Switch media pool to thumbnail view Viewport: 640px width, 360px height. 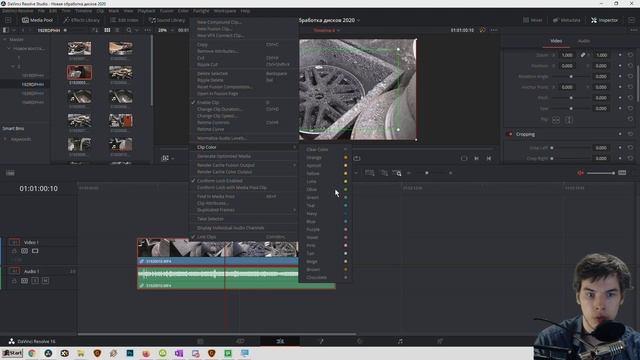tap(107, 30)
